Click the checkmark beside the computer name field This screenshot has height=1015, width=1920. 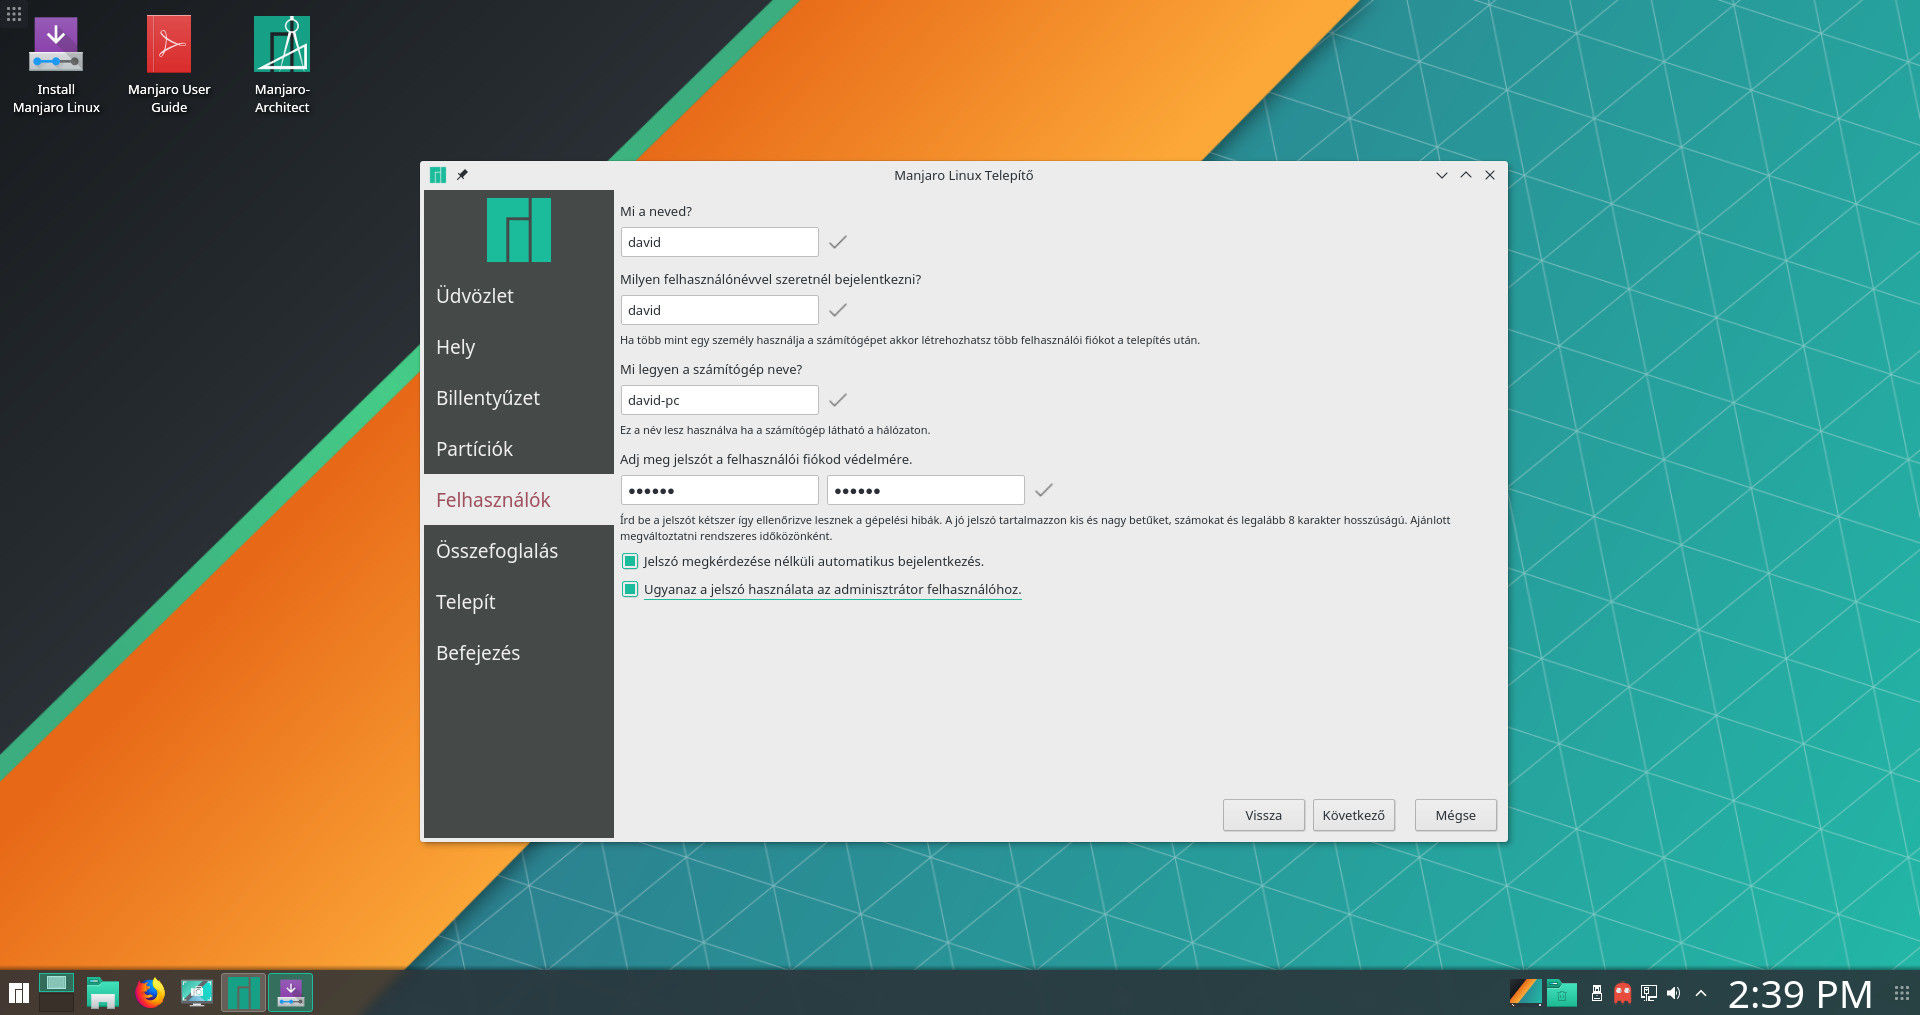click(838, 400)
